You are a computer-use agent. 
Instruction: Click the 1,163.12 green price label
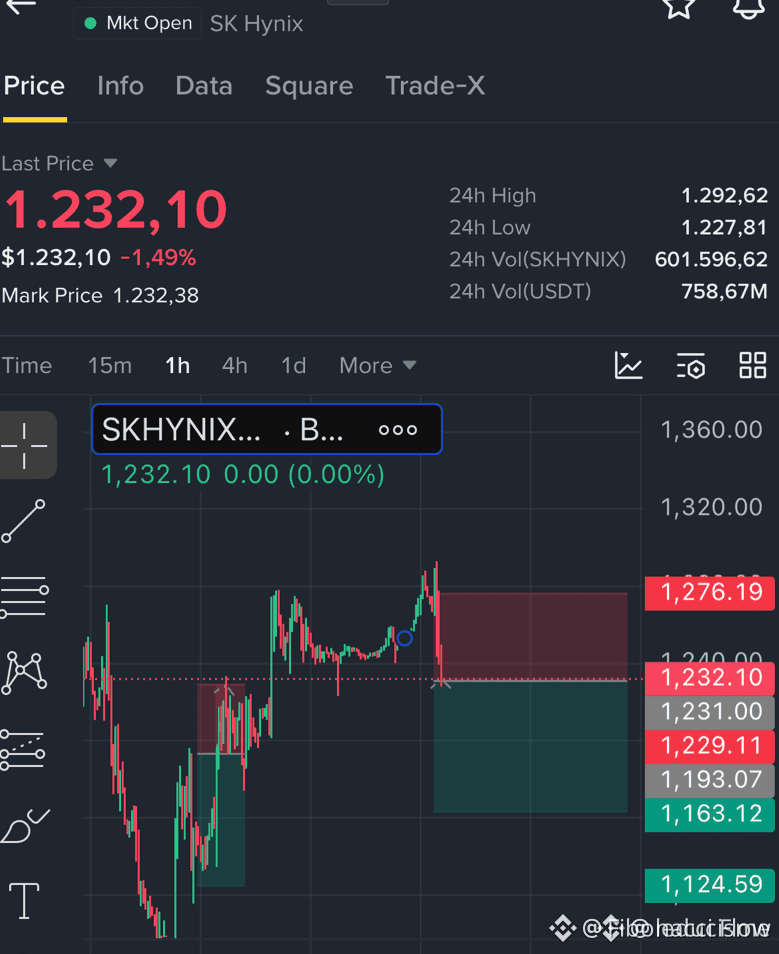point(710,814)
